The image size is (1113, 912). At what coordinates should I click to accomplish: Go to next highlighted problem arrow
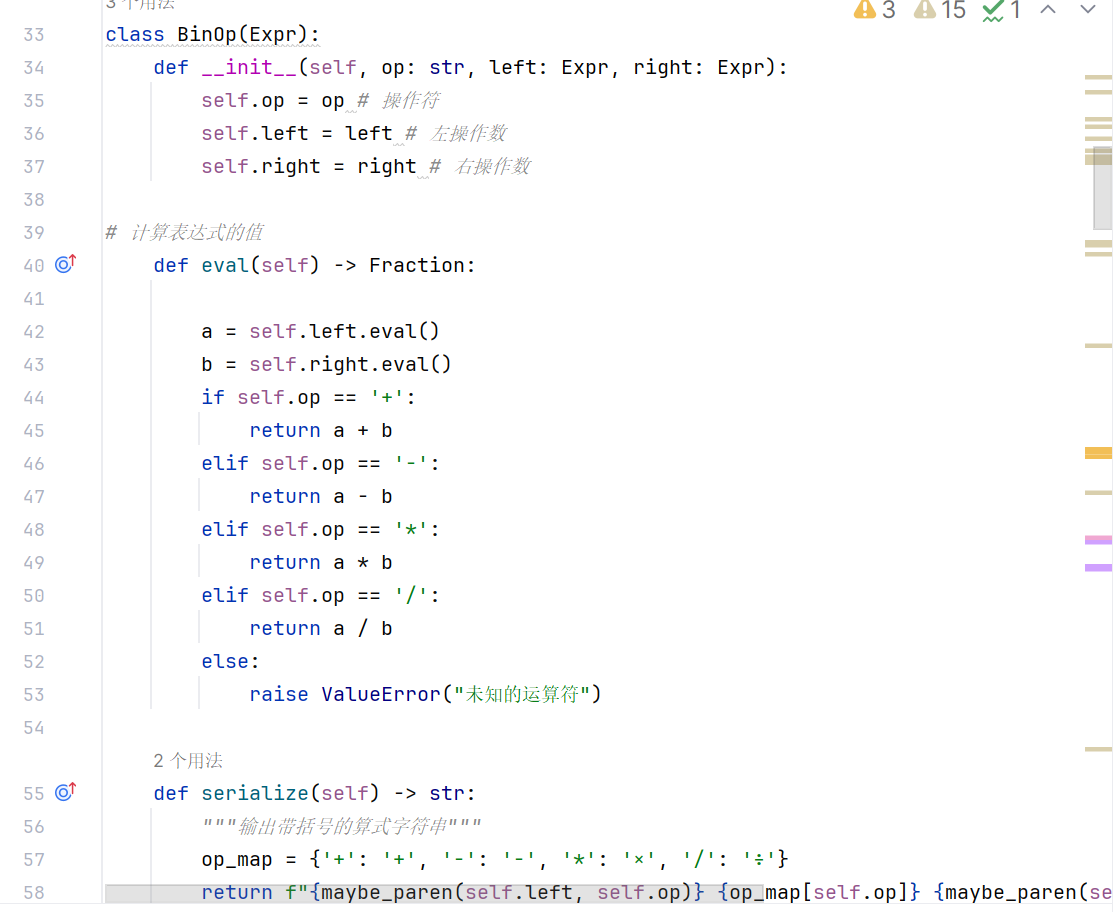click(x=1087, y=10)
